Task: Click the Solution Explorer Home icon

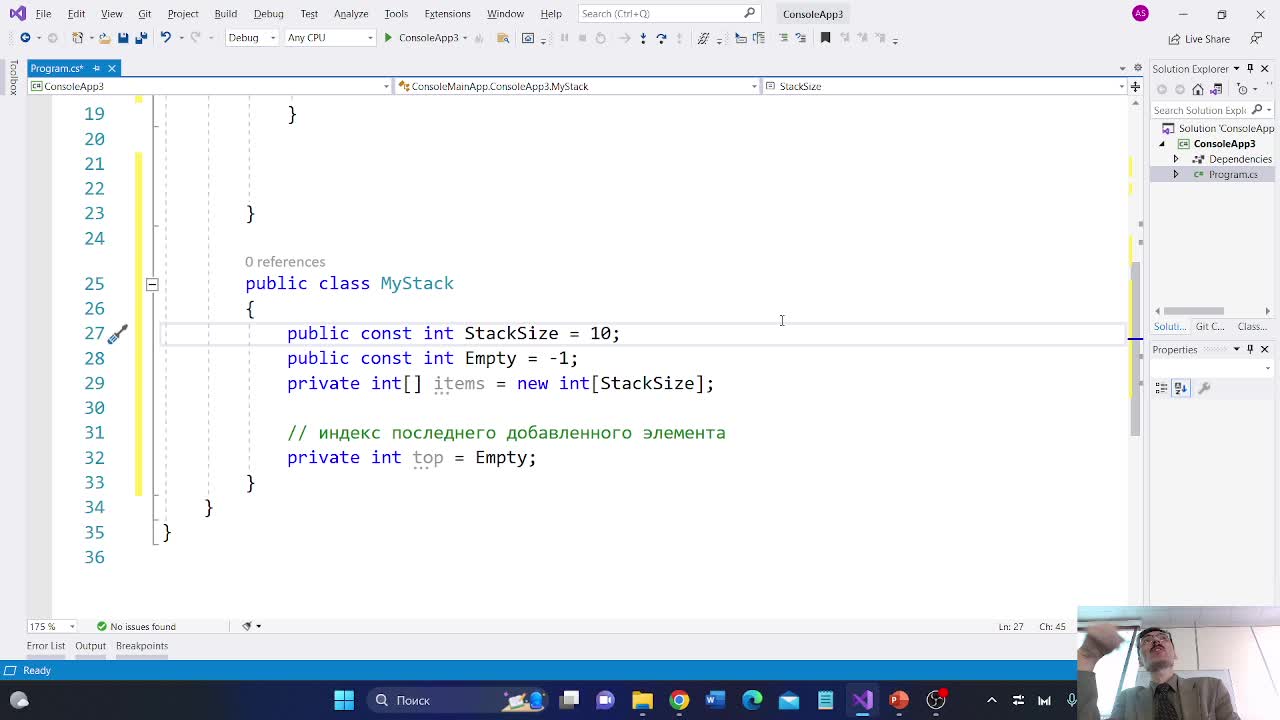Action: [1198, 89]
